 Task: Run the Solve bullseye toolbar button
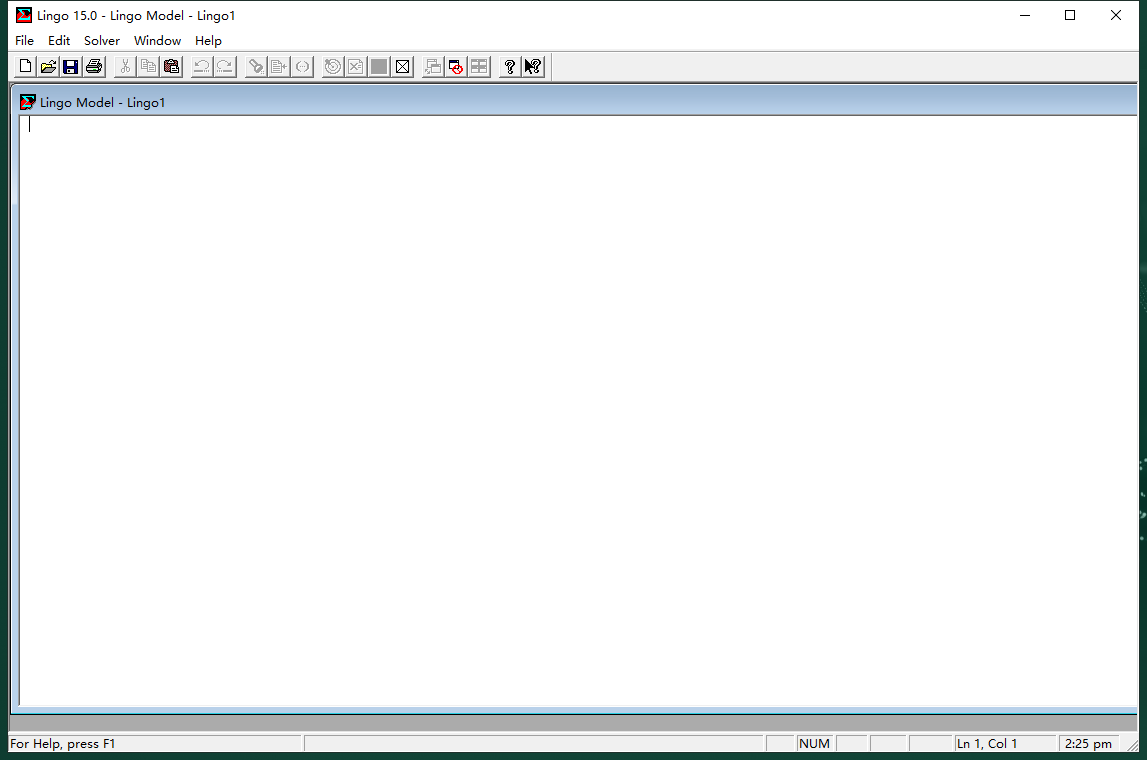coord(333,67)
